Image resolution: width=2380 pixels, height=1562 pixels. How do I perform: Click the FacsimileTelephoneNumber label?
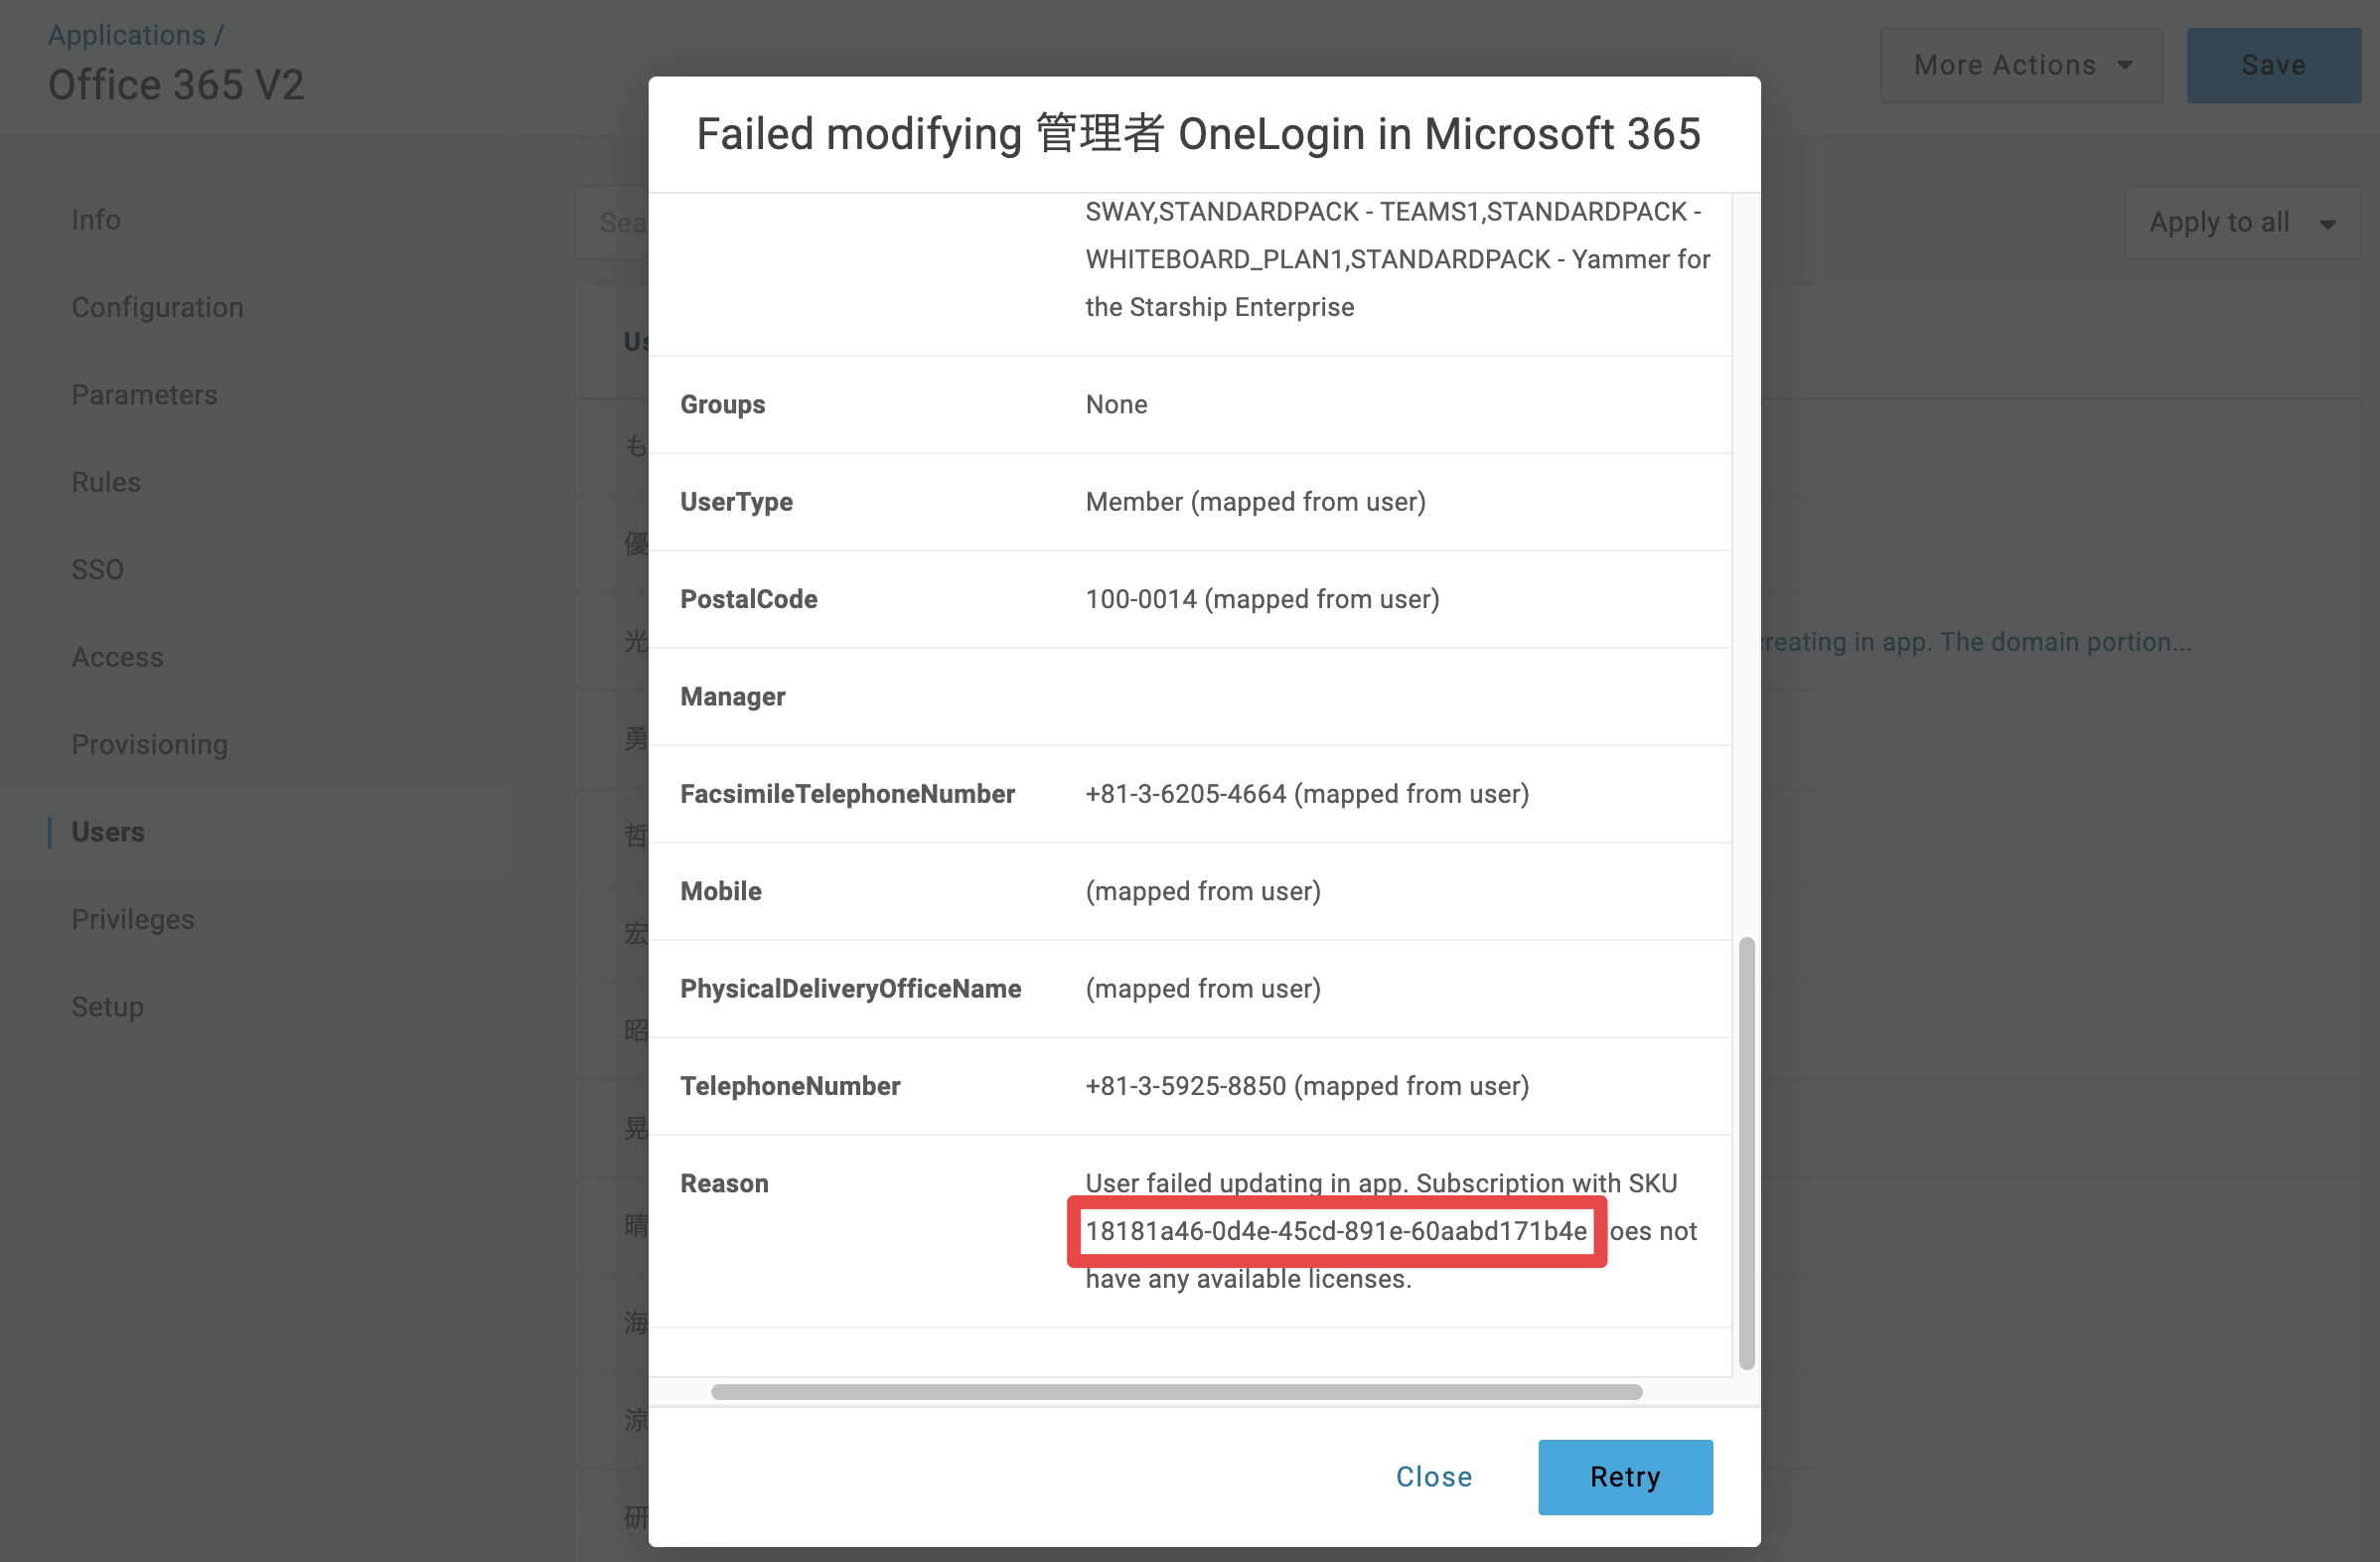tap(847, 794)
